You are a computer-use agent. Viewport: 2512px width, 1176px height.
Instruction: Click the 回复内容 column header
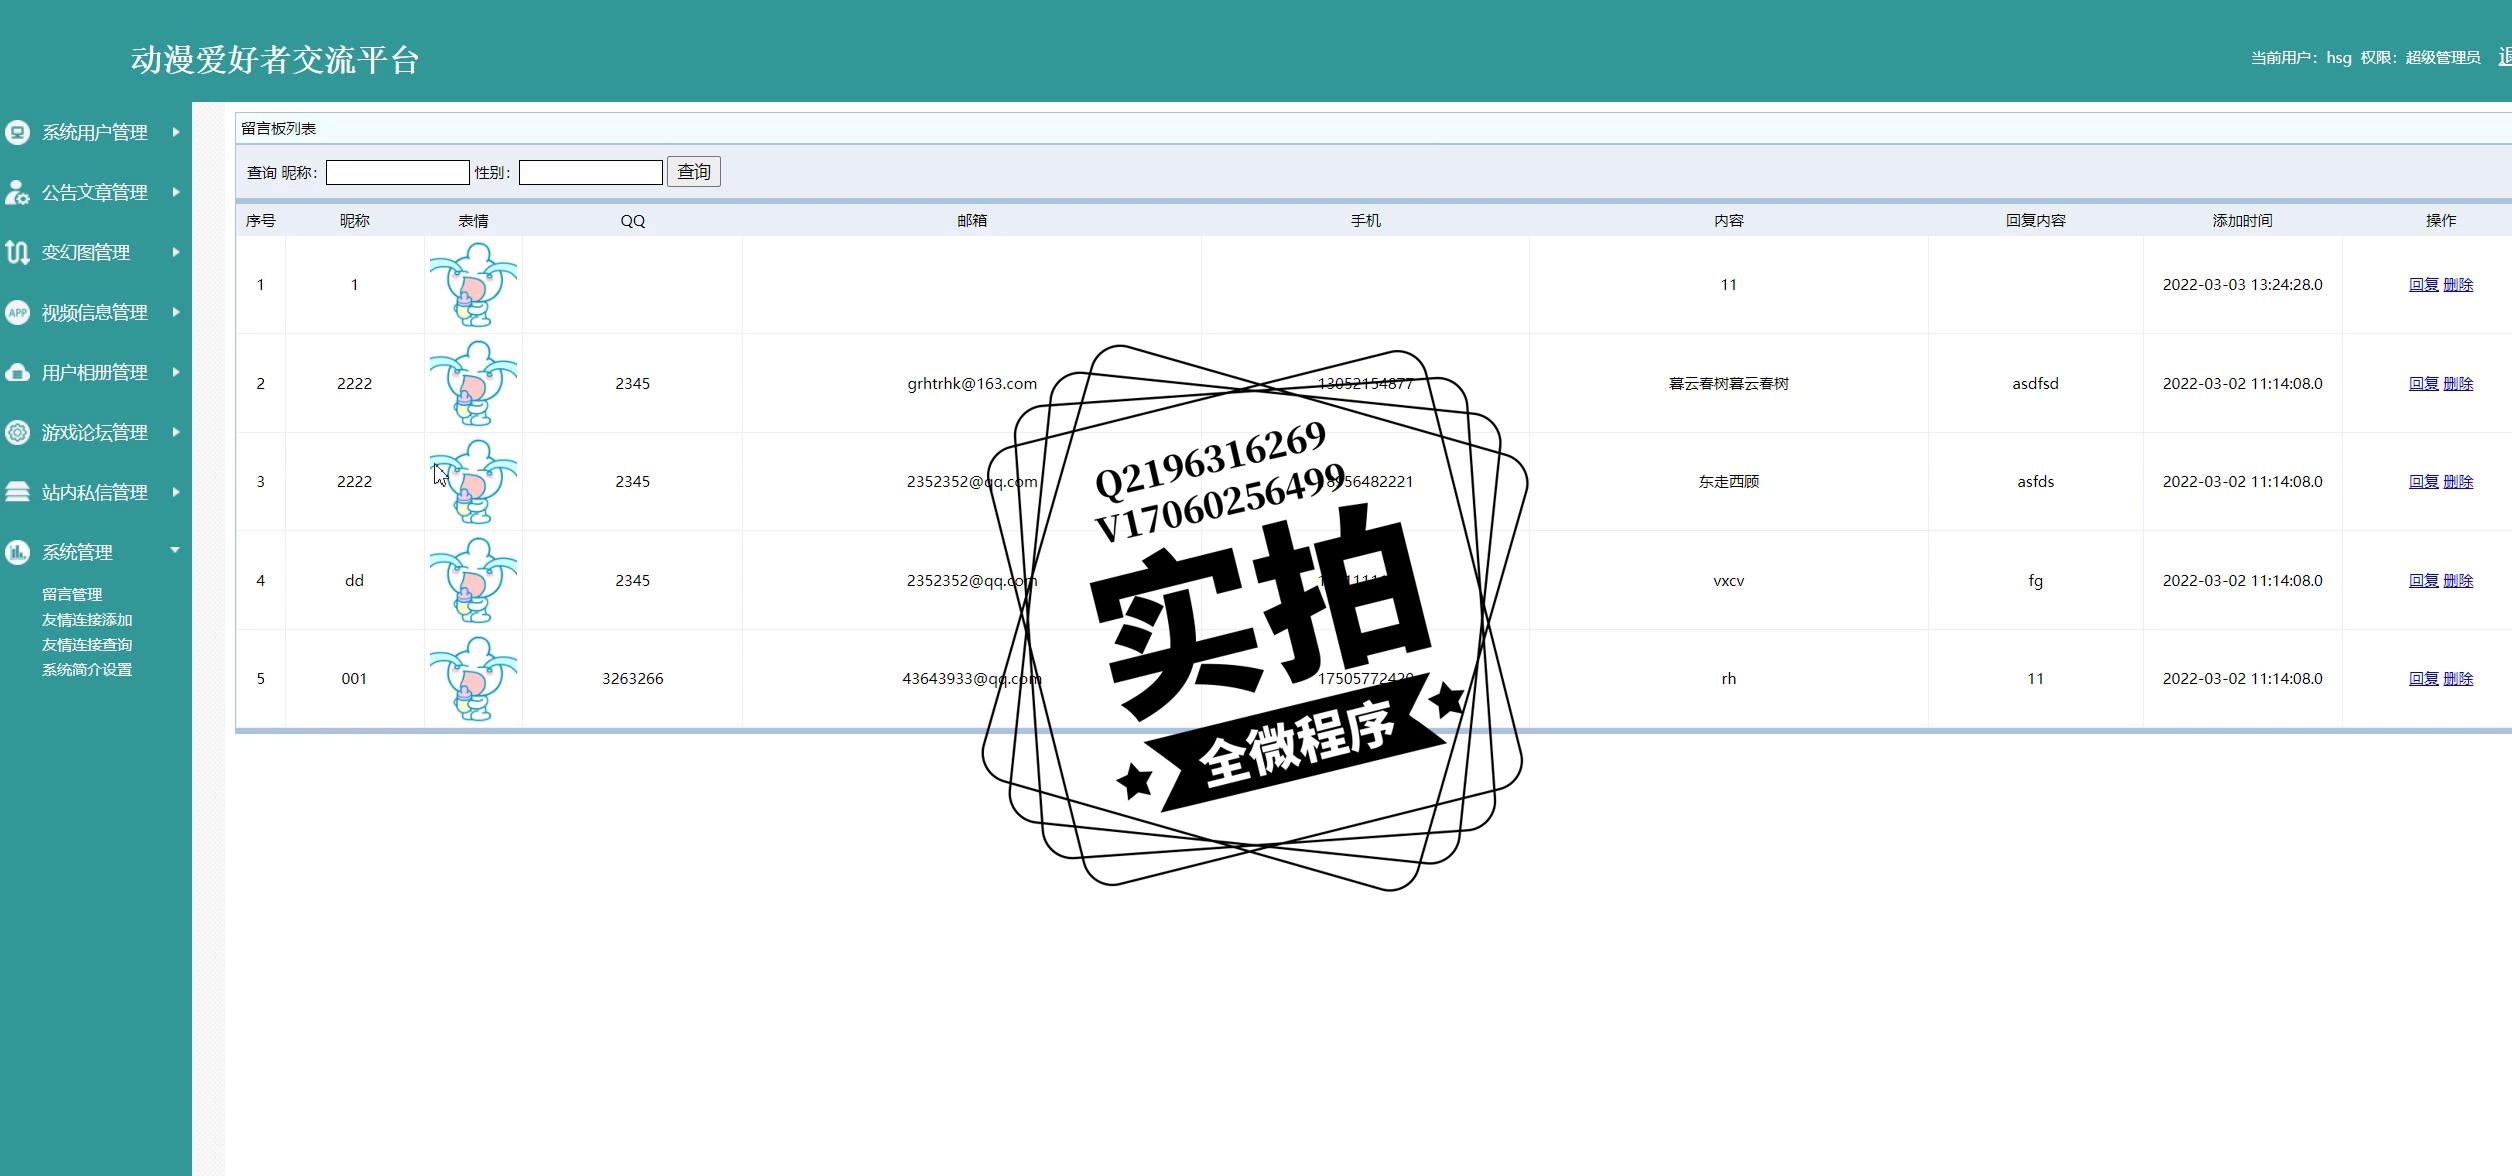click(2035, 221)
